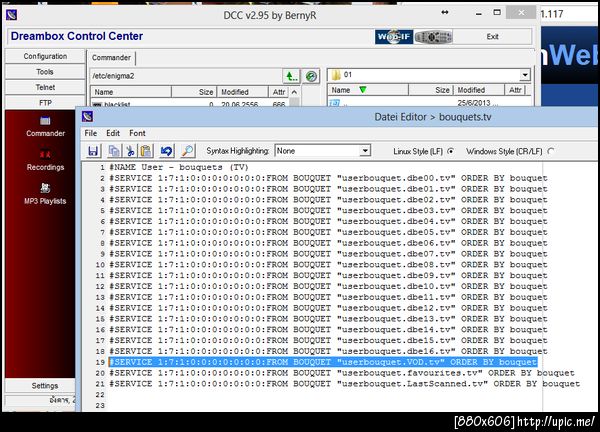600x432 pixels.
Task: Open the Syntax Highlighting dropdown
Action: pos(365,151)
